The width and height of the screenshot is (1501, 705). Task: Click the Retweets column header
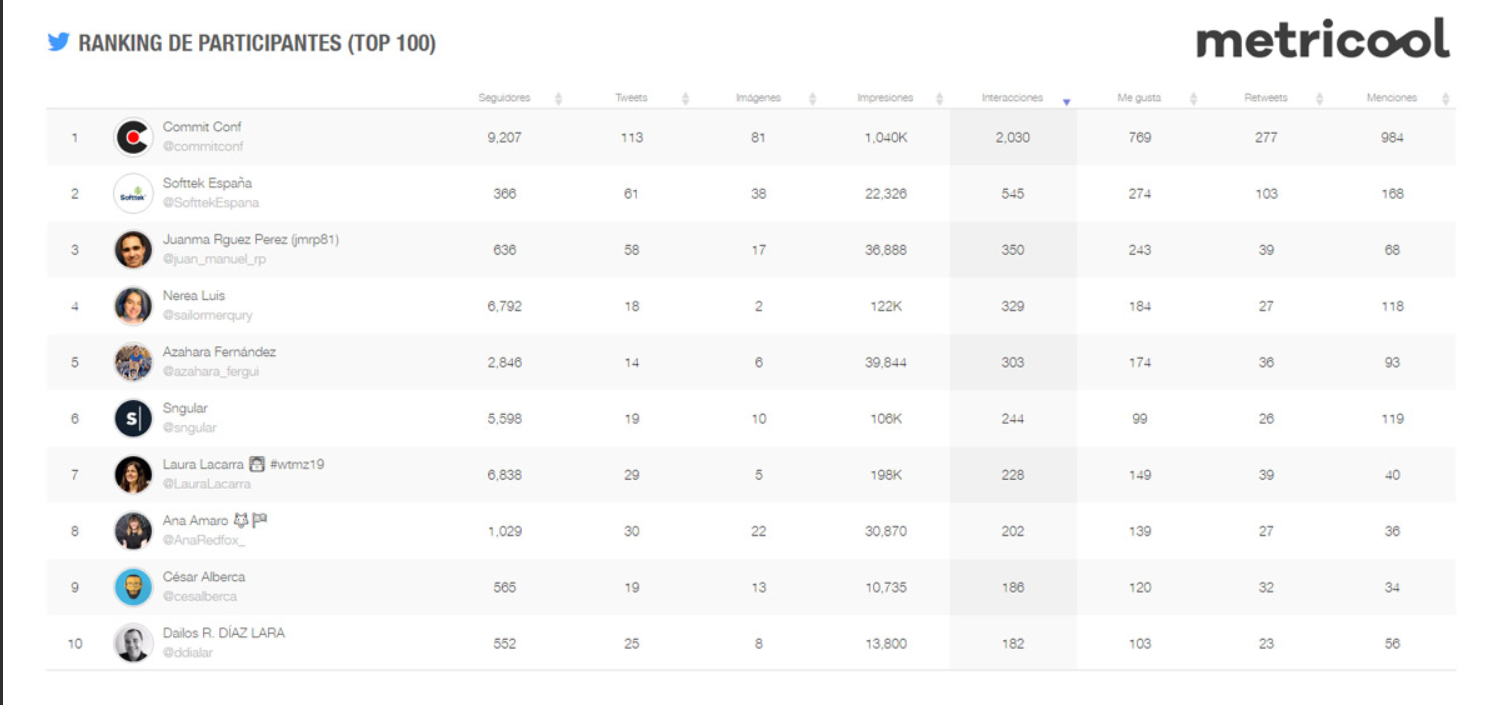click(x=1266, y=98)
